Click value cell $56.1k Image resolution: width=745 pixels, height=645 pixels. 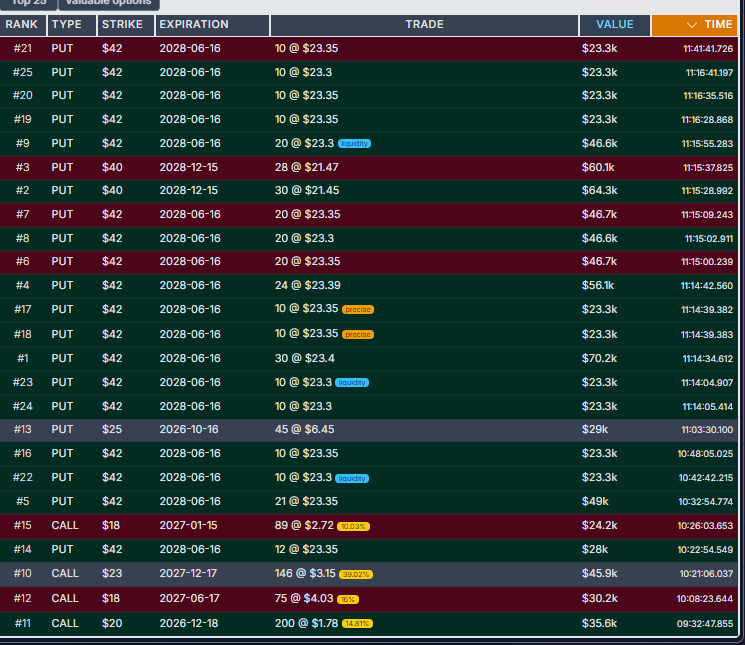(x=598, y=285)
